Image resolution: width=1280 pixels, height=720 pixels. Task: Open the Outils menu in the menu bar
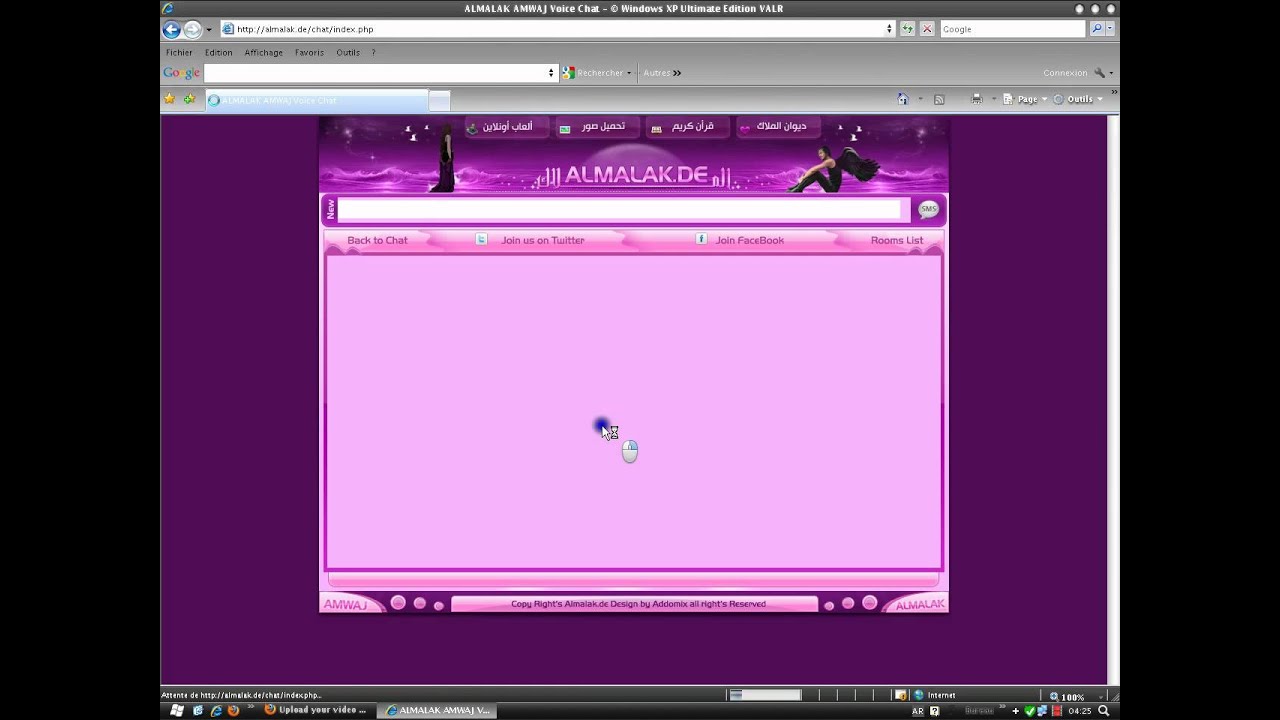[x=348, y=52]
